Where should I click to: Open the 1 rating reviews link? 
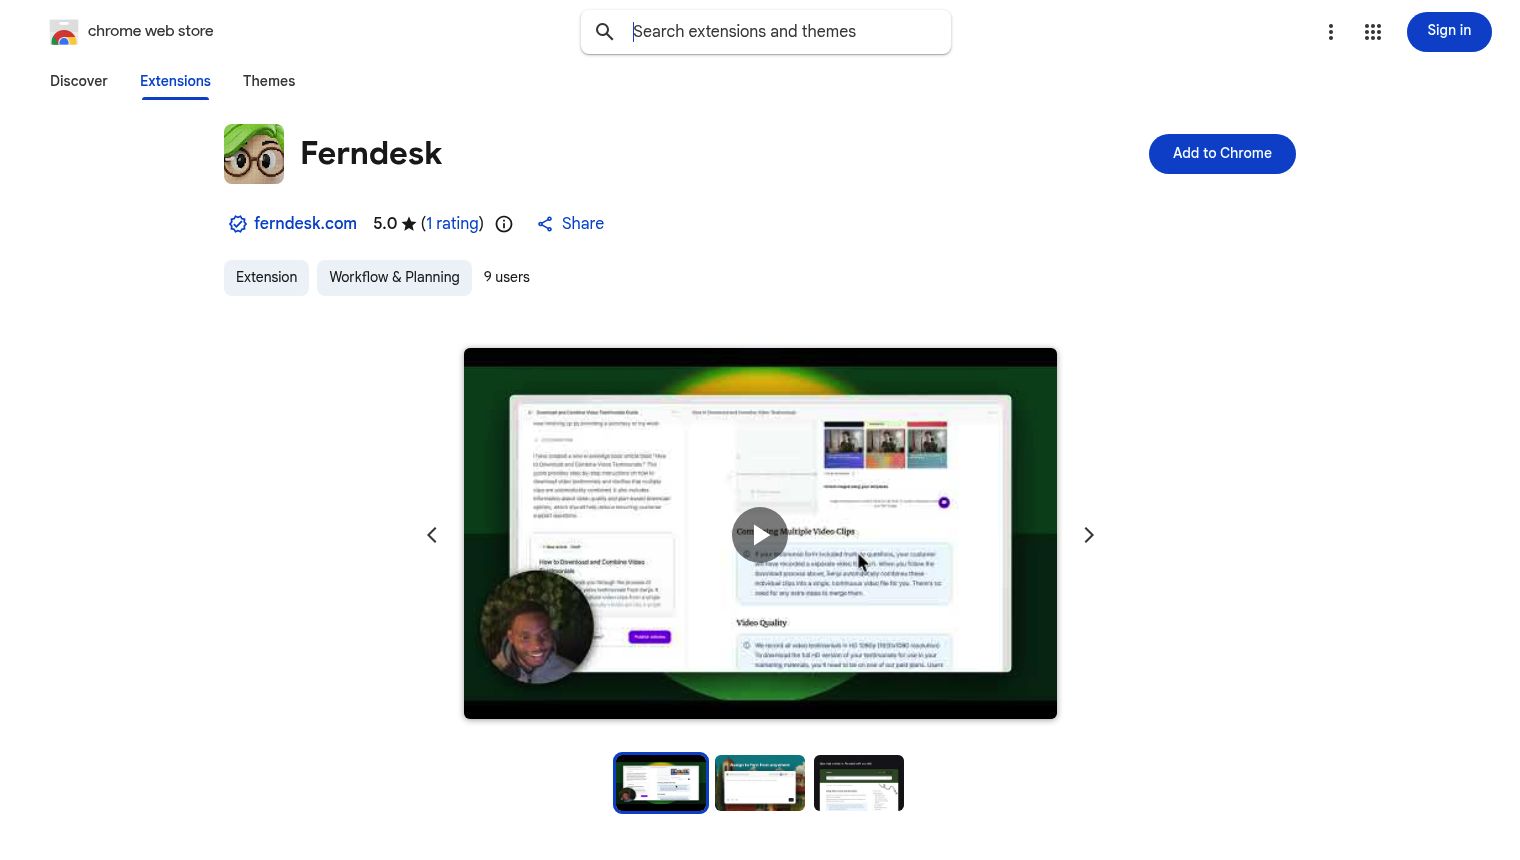coord(452,224)
